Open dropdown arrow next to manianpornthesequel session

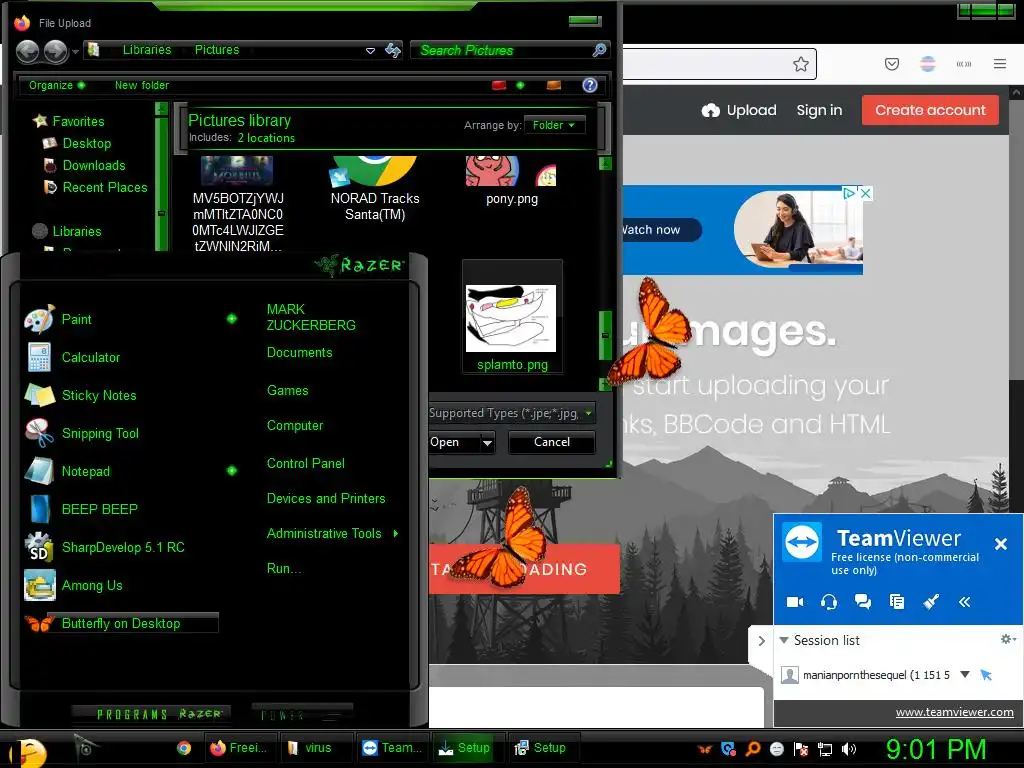tap(965, 675)
